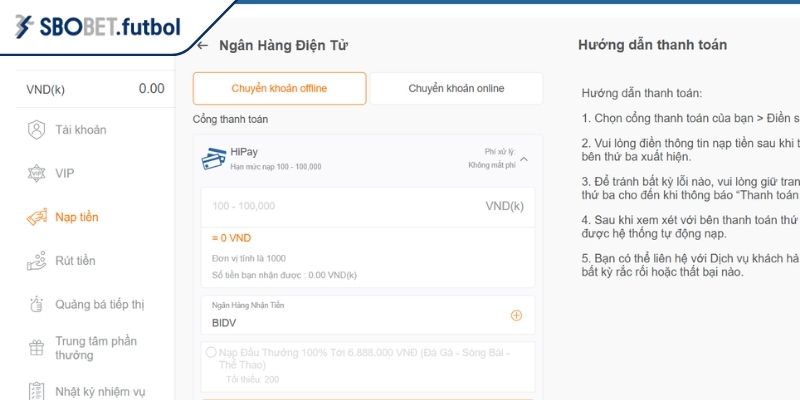This screenshot has height=400, width=800.
Task: Click the Quảng bá tiếp thị icon
Action: 37,304
